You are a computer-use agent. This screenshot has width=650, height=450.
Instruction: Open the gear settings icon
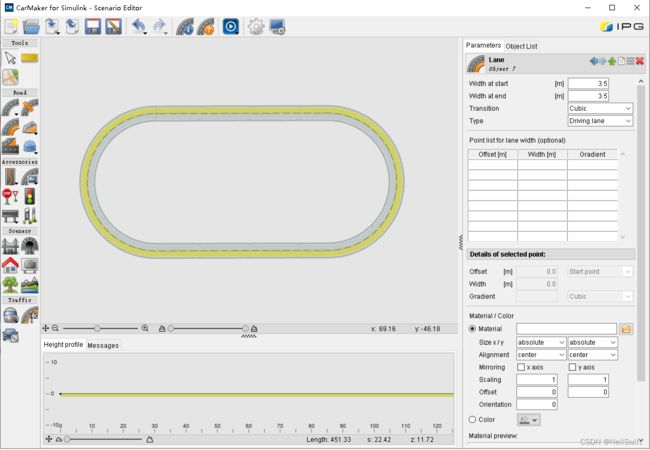click(x=256, y=27)
